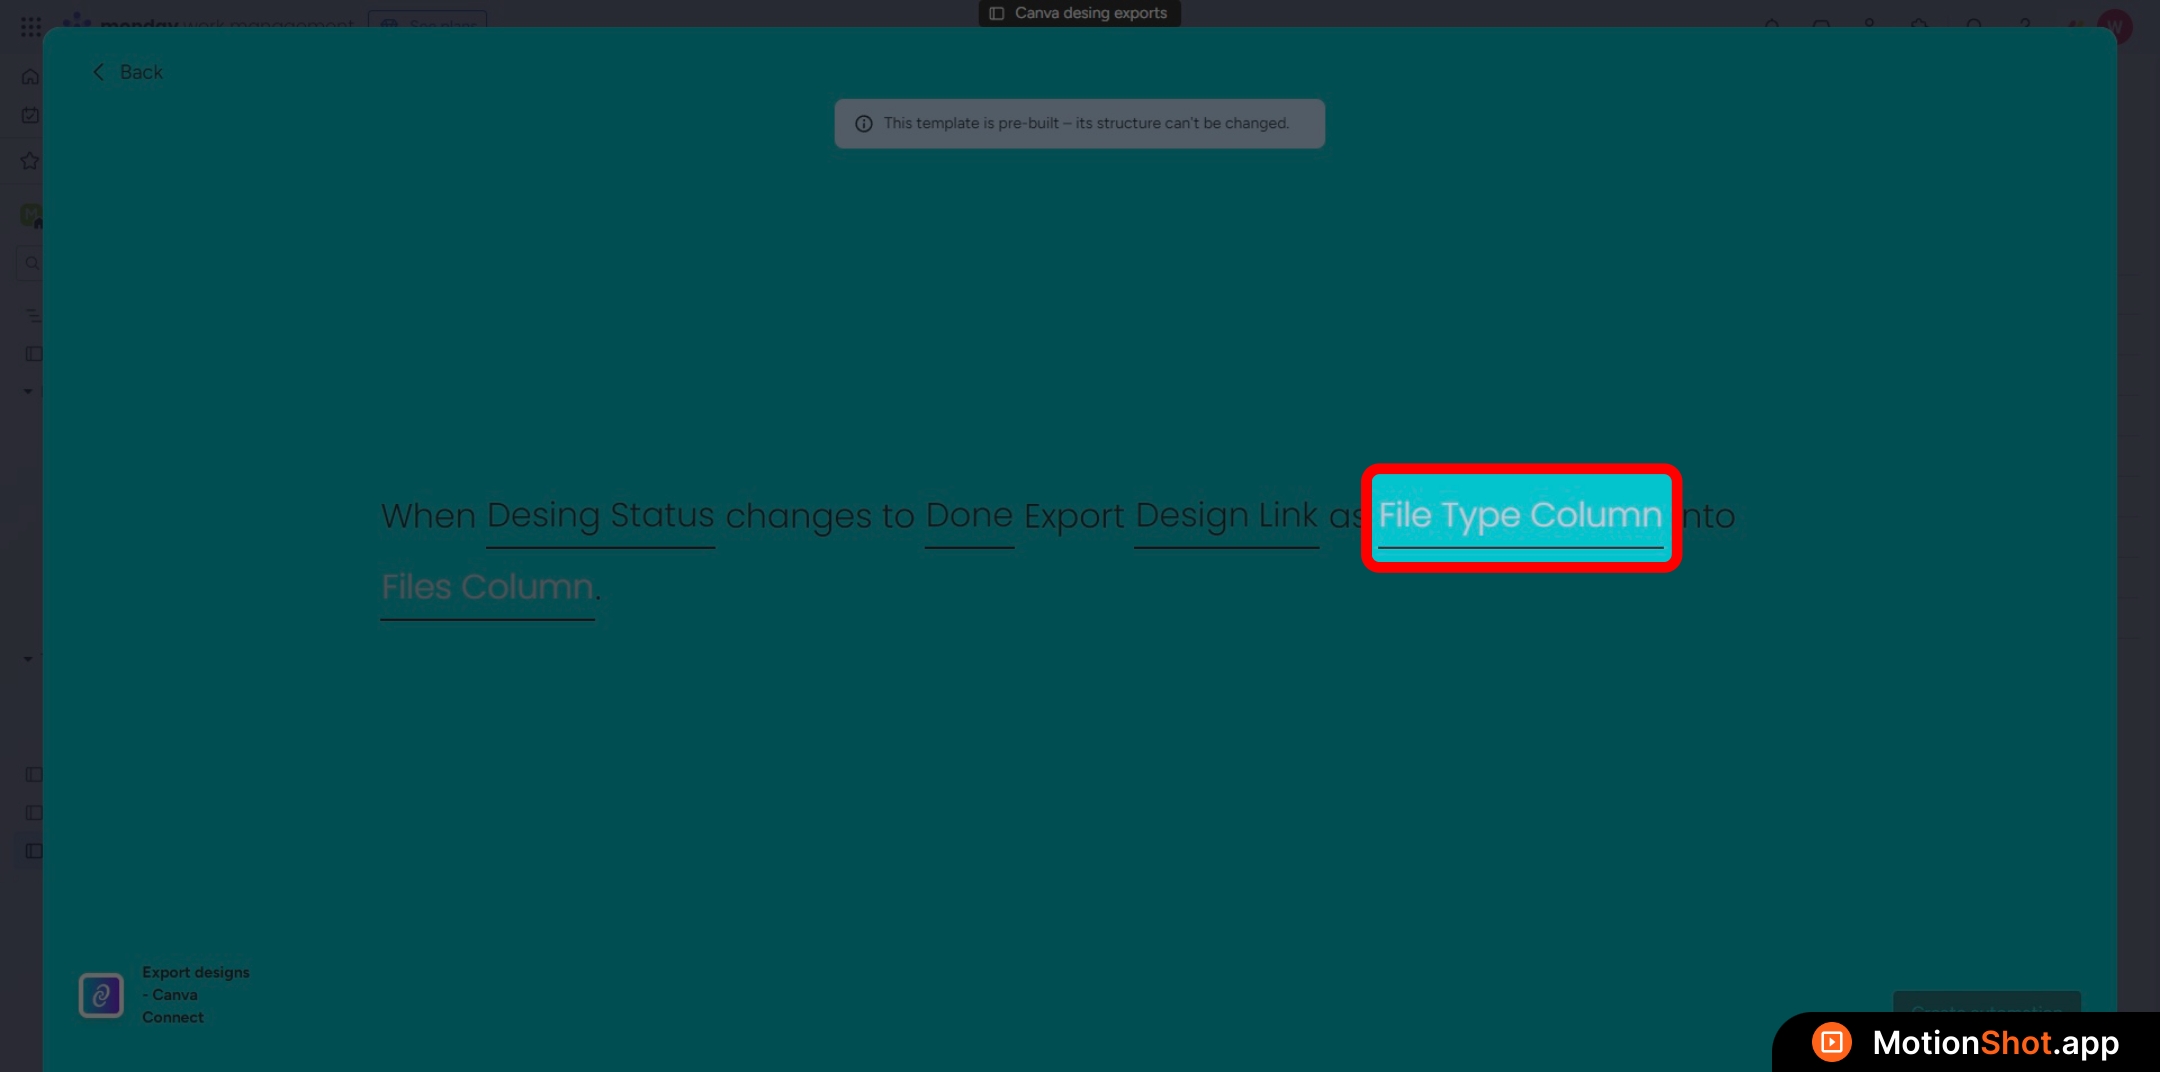
Task: Open My Work calendar-check icon
Action: 31,116
